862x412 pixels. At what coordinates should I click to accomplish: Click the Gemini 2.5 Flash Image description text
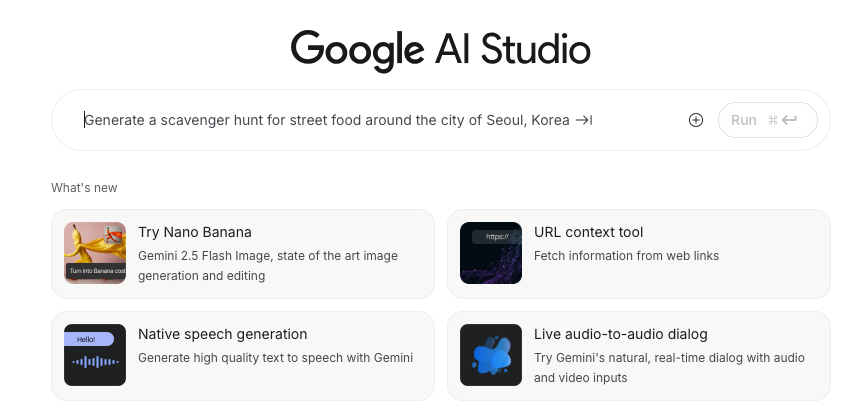tap(267, 265)
